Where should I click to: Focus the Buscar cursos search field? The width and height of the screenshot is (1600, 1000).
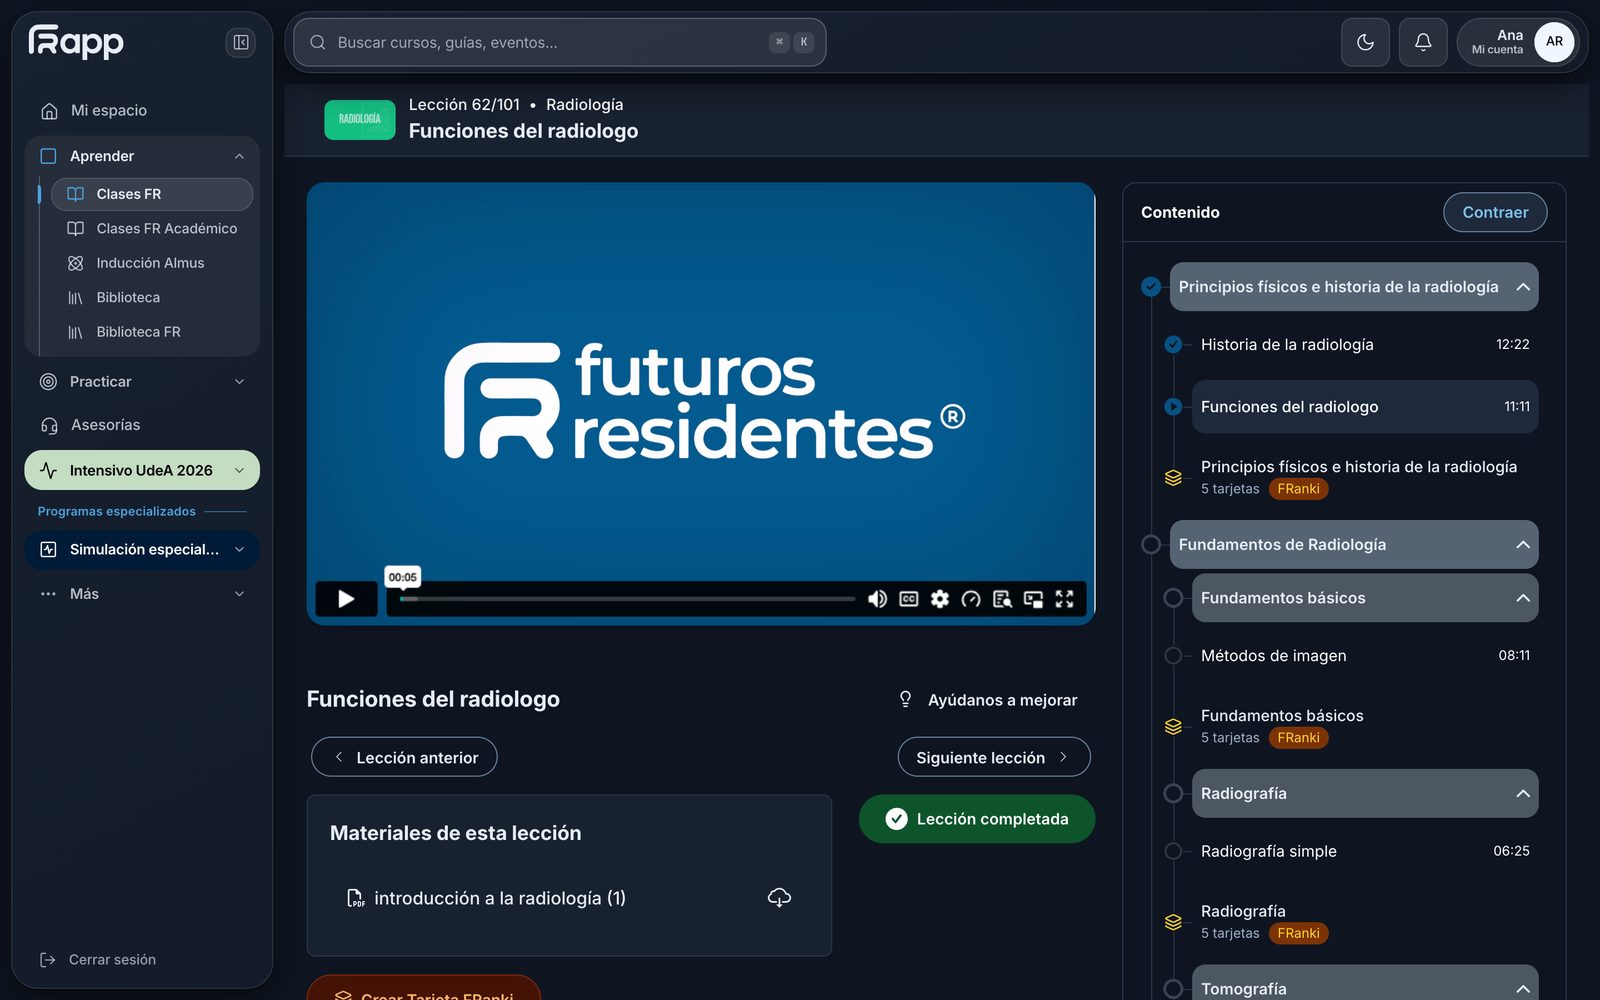pos(560,42)
